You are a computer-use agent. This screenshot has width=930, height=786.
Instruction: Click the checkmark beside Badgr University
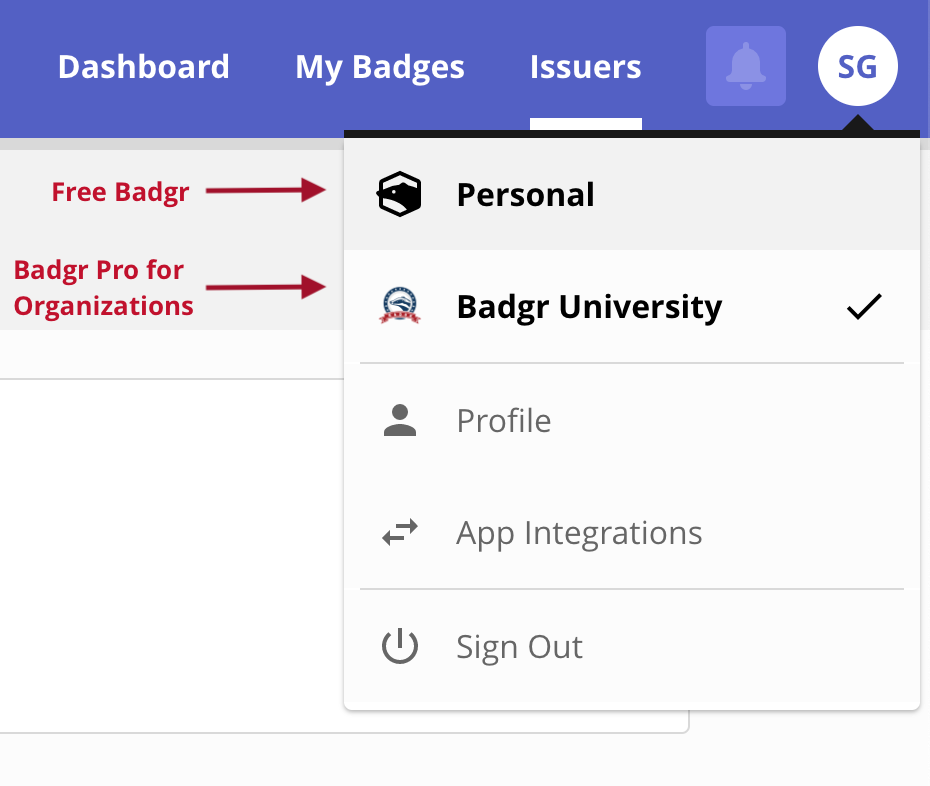(864, 306)
